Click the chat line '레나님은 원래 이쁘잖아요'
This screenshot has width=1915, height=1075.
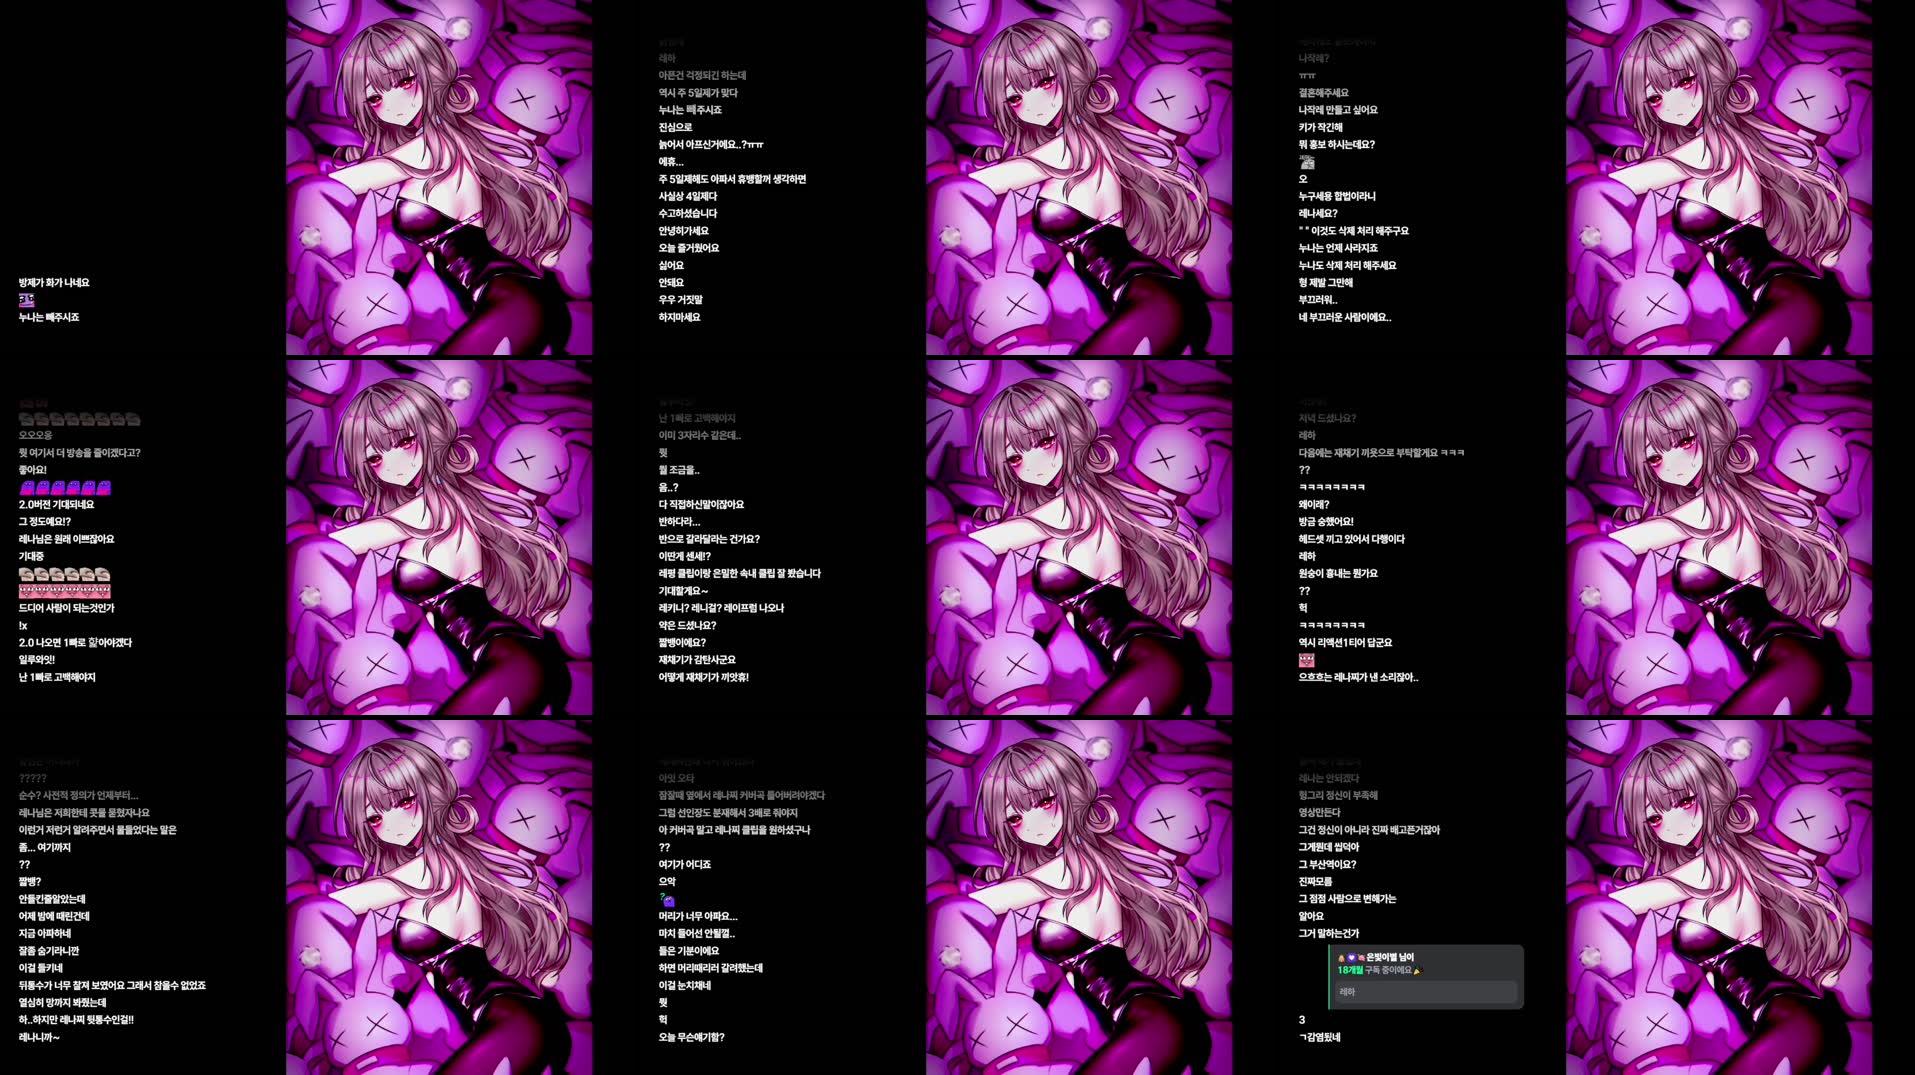coord(66,539)
